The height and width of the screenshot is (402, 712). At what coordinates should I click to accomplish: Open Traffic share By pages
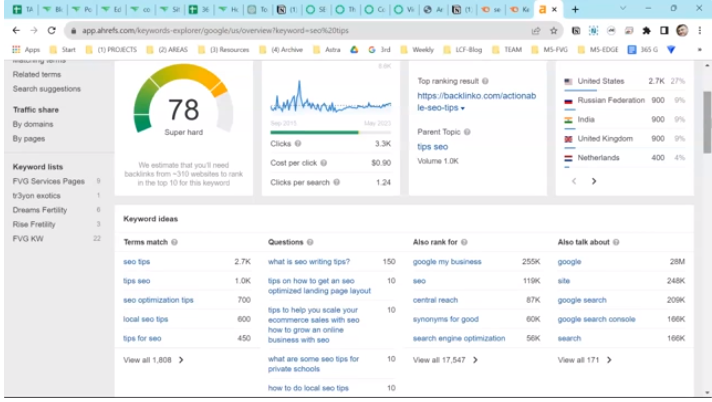(x=29, y=139)
